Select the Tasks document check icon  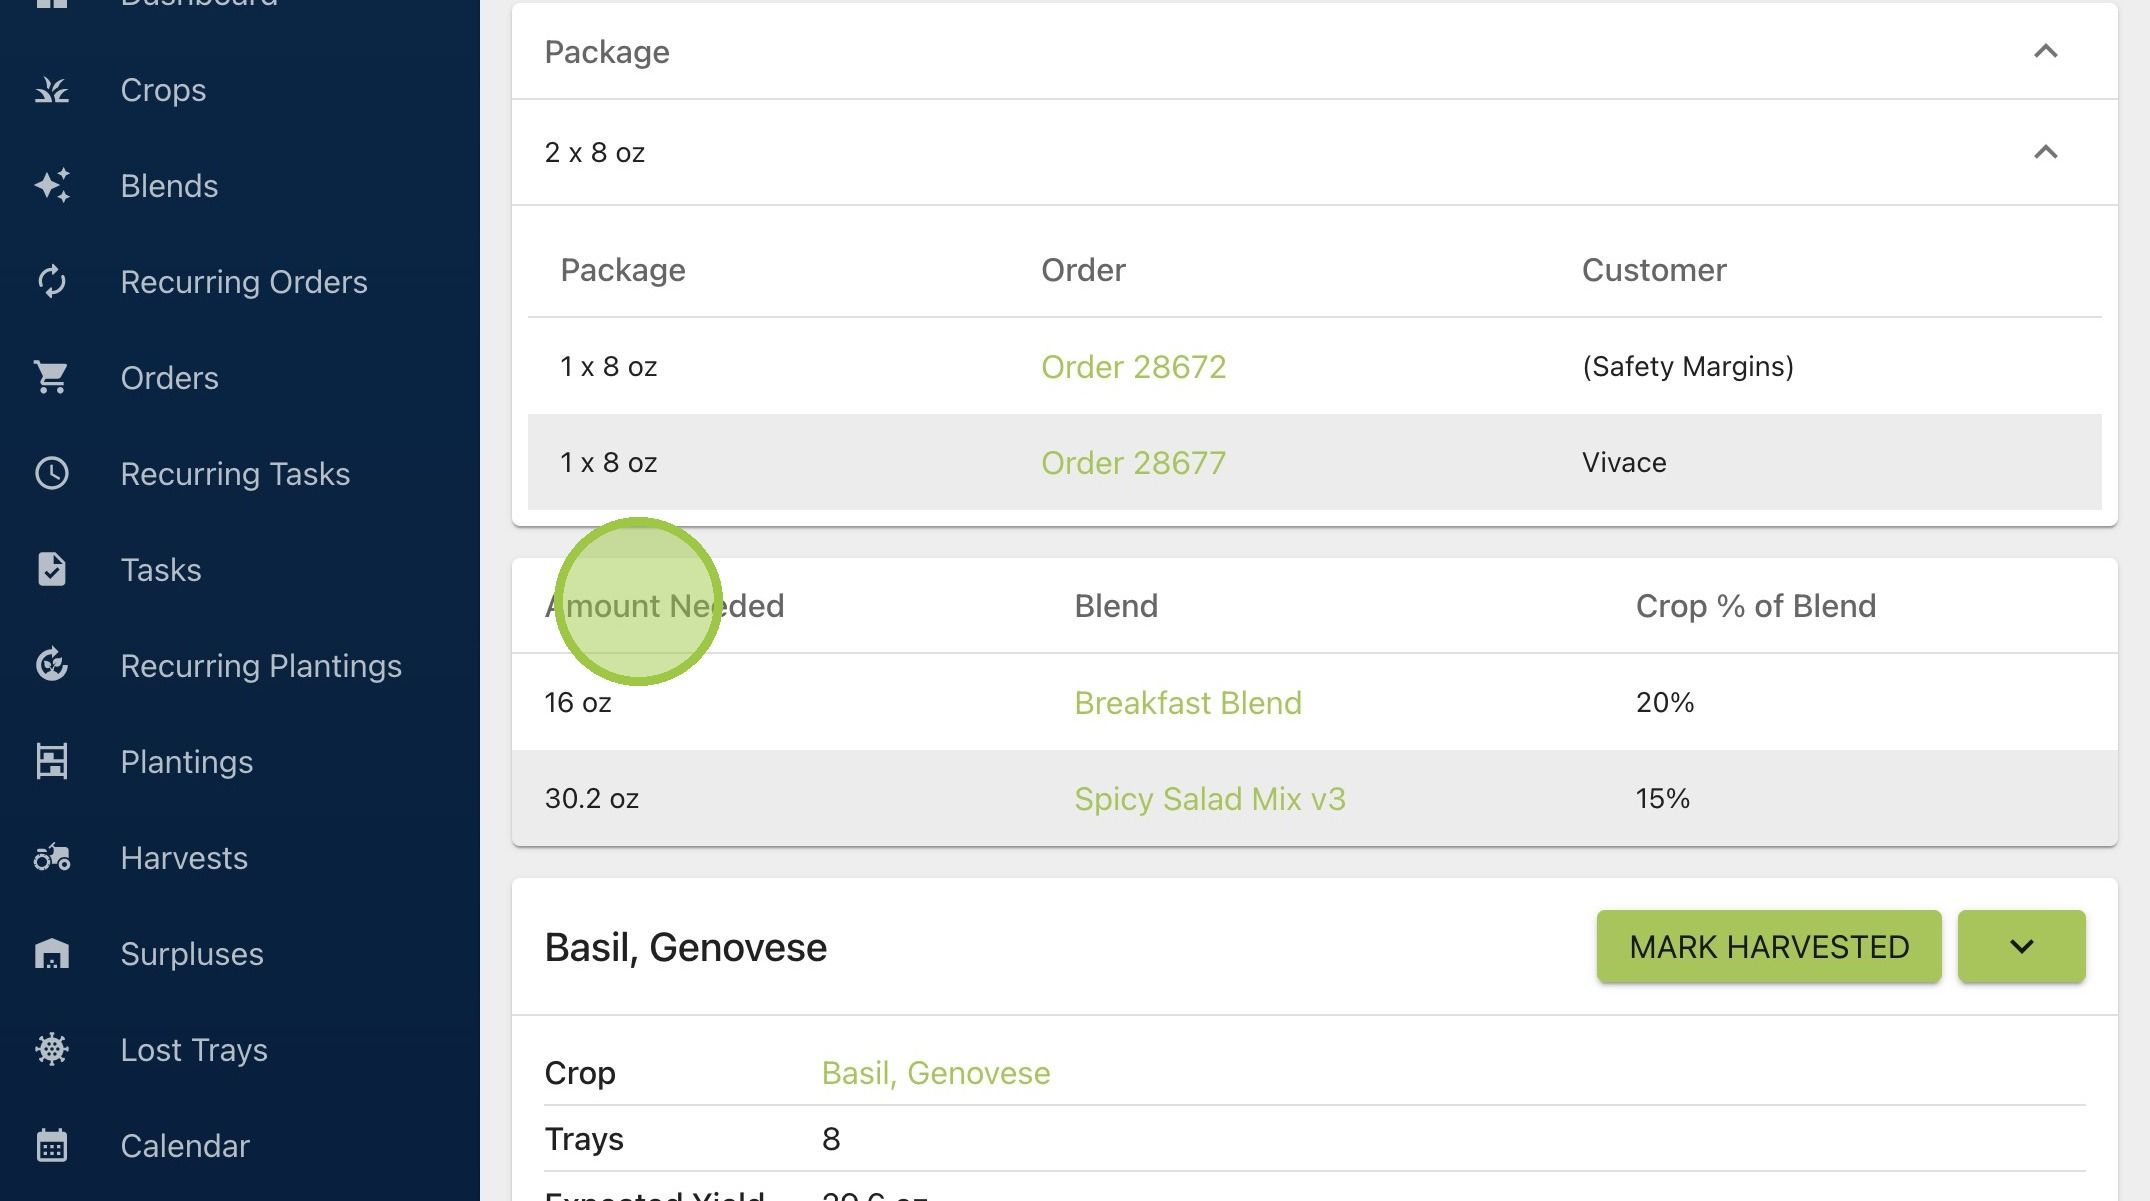pos(52,569)
